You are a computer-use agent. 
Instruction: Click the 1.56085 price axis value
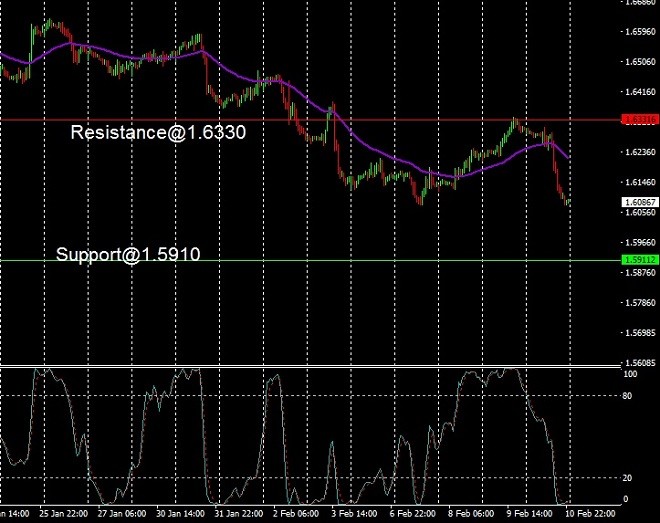(x=640, y=363)
